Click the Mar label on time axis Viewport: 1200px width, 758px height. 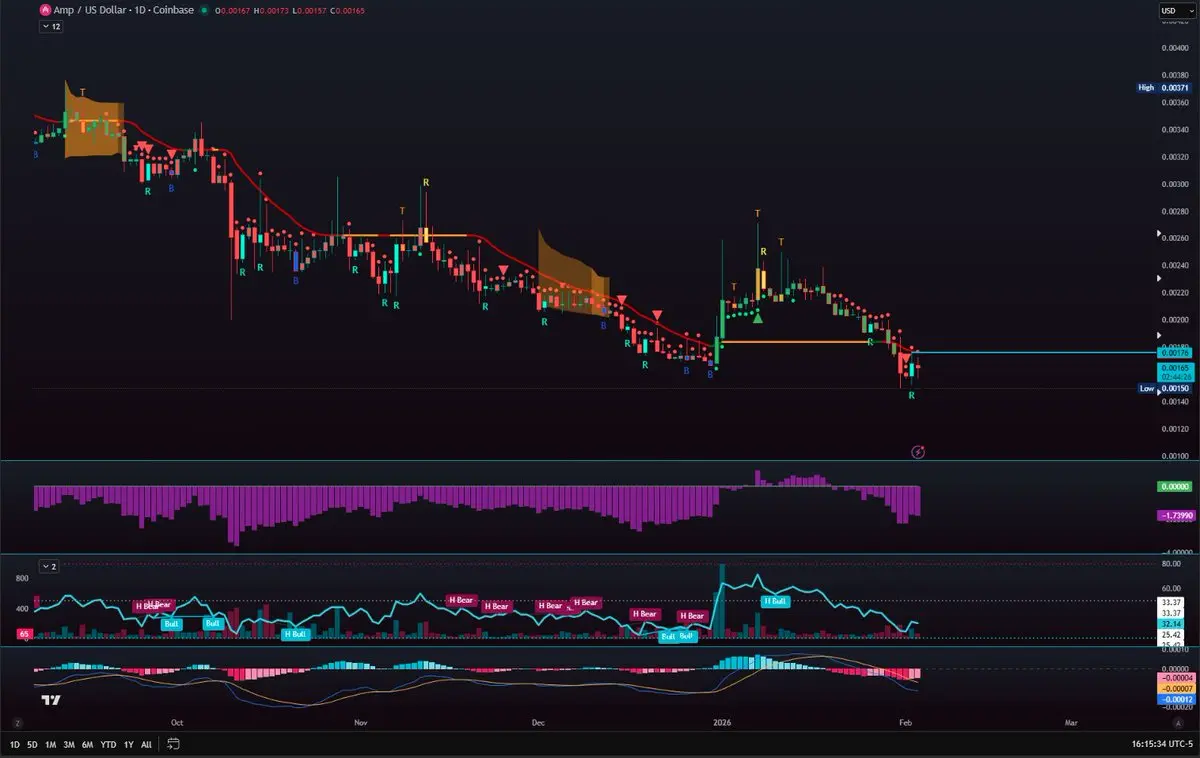[x=1071, y=721]
